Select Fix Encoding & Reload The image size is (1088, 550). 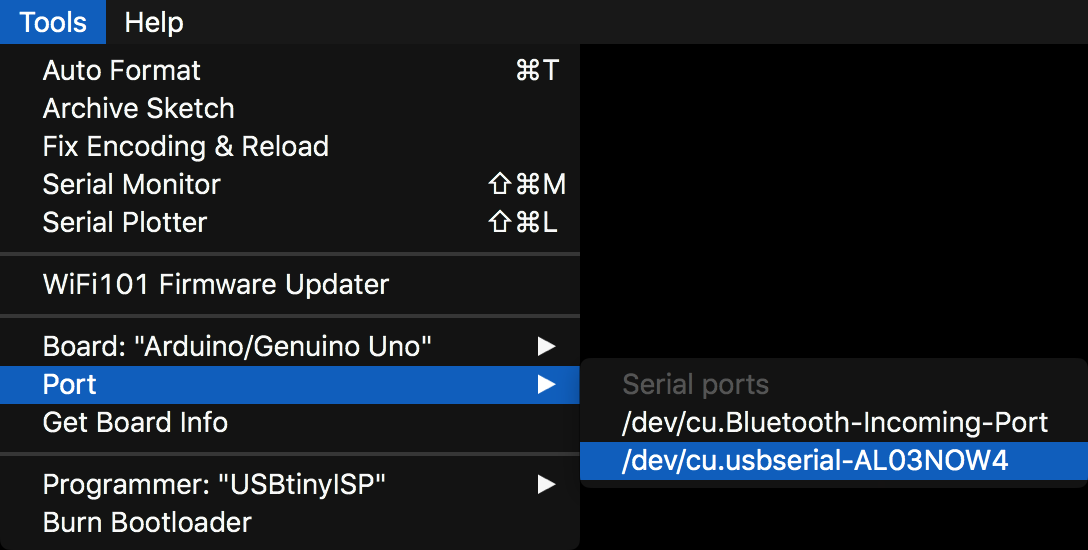coord(185,146)
